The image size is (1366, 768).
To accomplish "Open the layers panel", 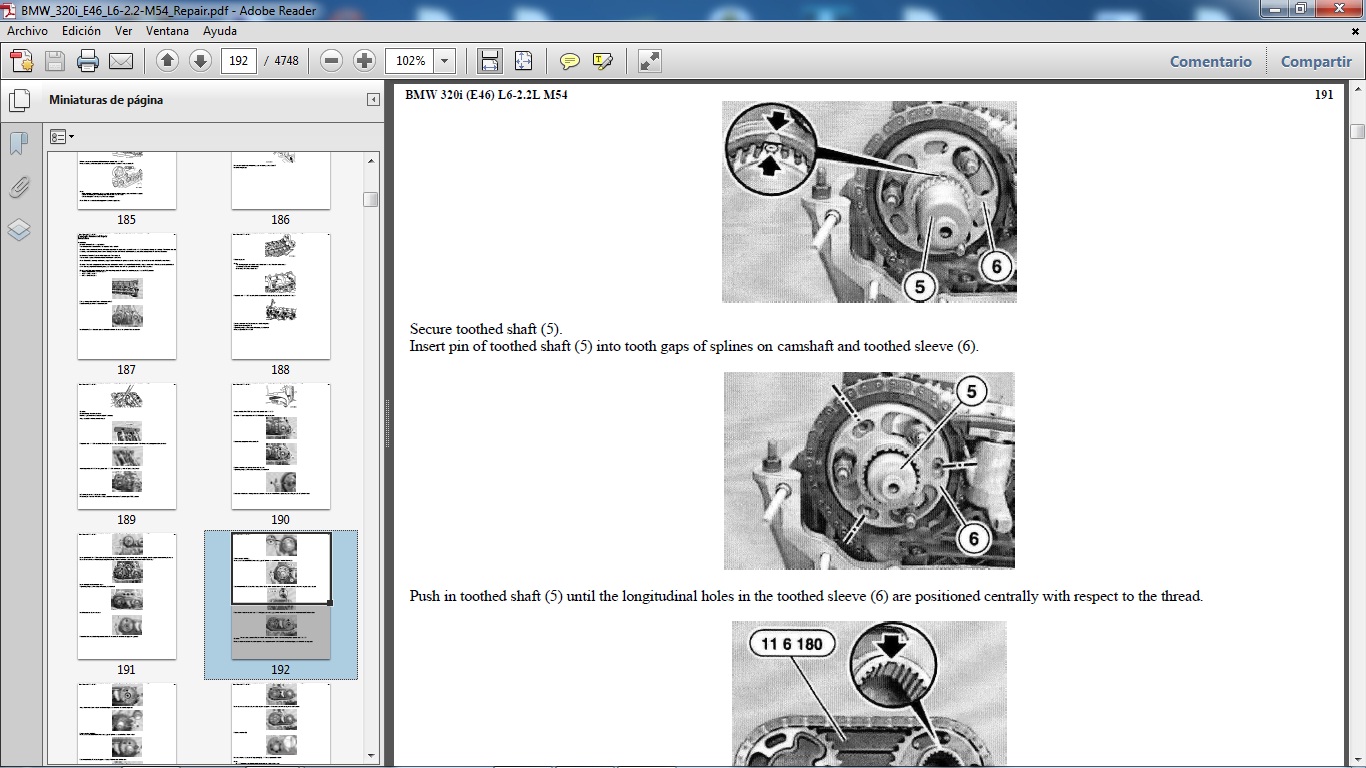I will click(18, 230).
